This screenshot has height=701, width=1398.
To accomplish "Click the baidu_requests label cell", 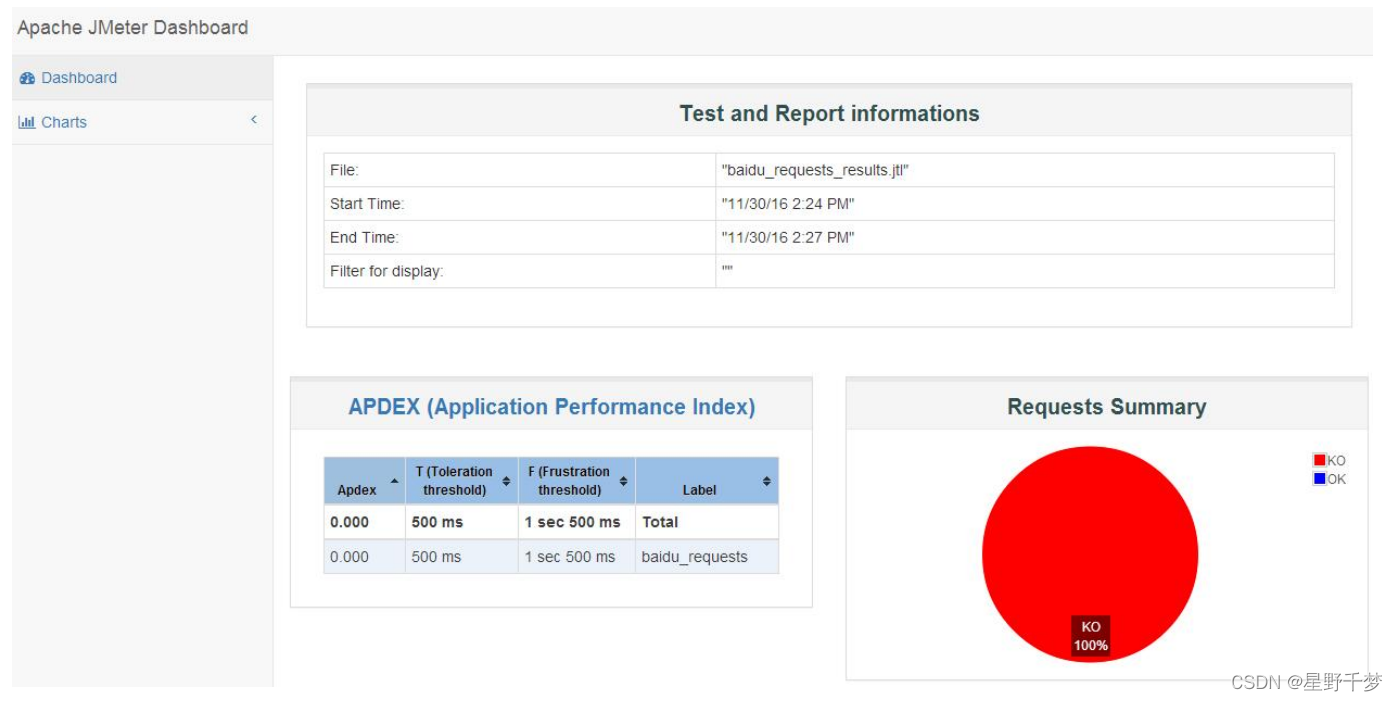I will (x=707, y=557).
